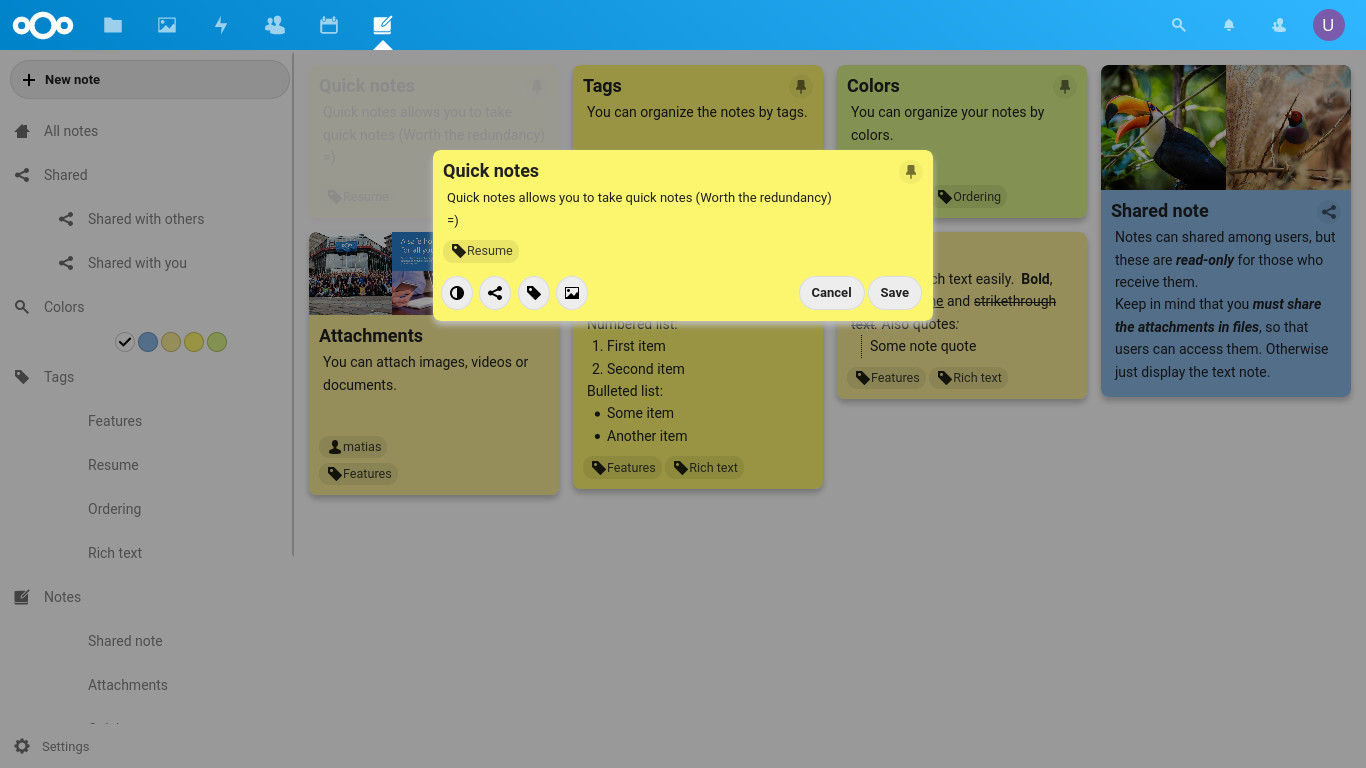Image resolution: width=1366 pixels, height=768 pixels.
Task: Click the attach image icon in editor
Action: [572, 293]
